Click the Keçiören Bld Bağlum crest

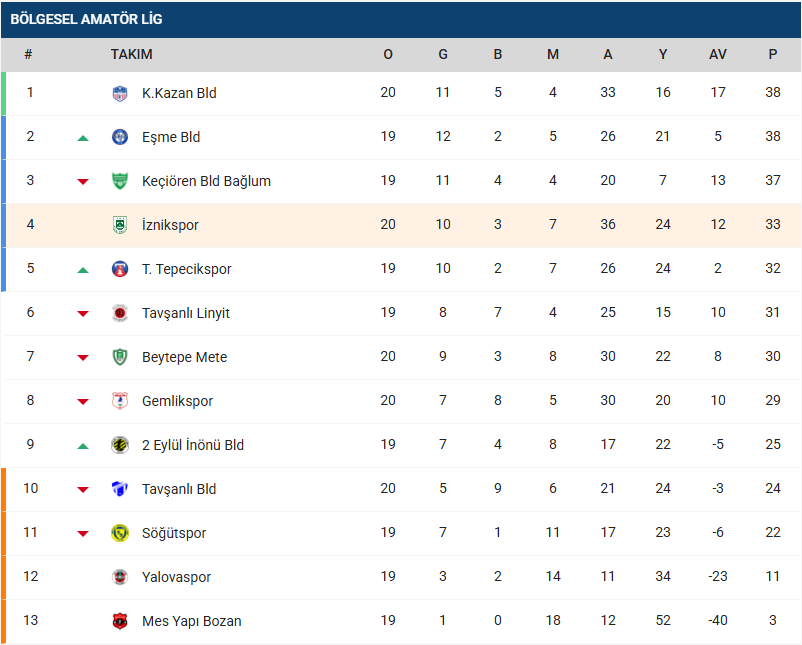point(120,181)
